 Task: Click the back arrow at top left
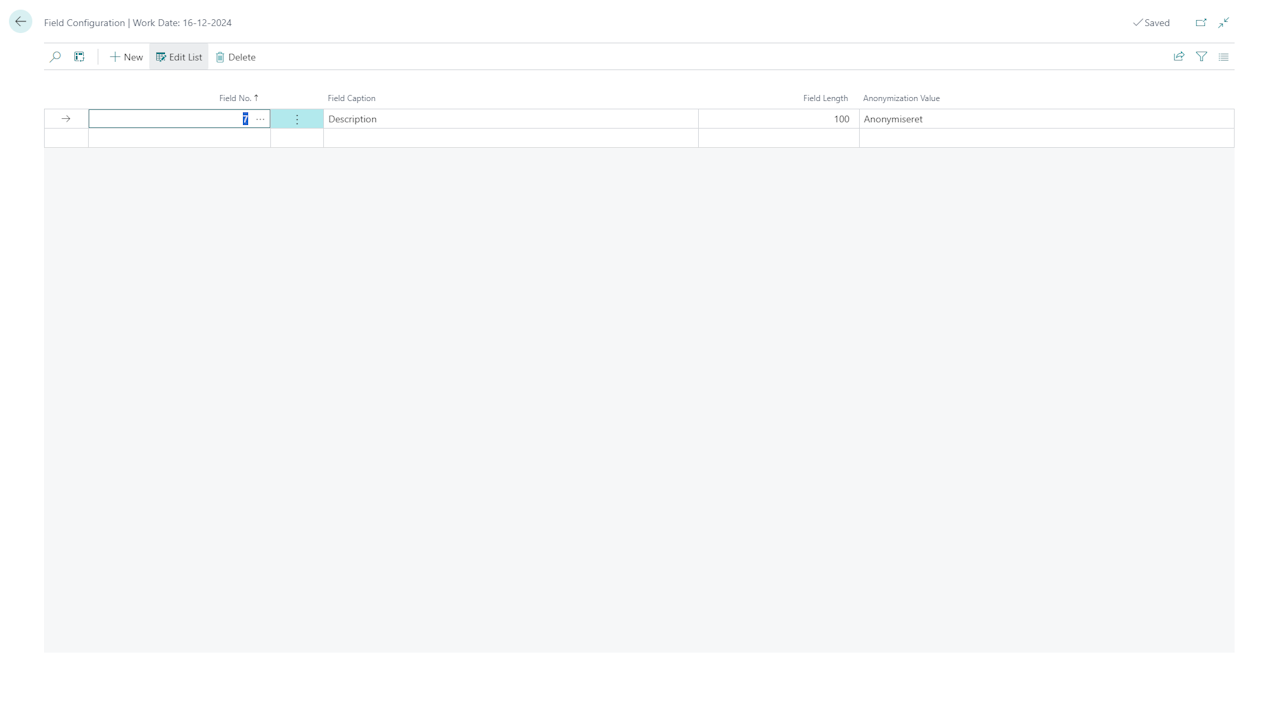click(20, 21)
